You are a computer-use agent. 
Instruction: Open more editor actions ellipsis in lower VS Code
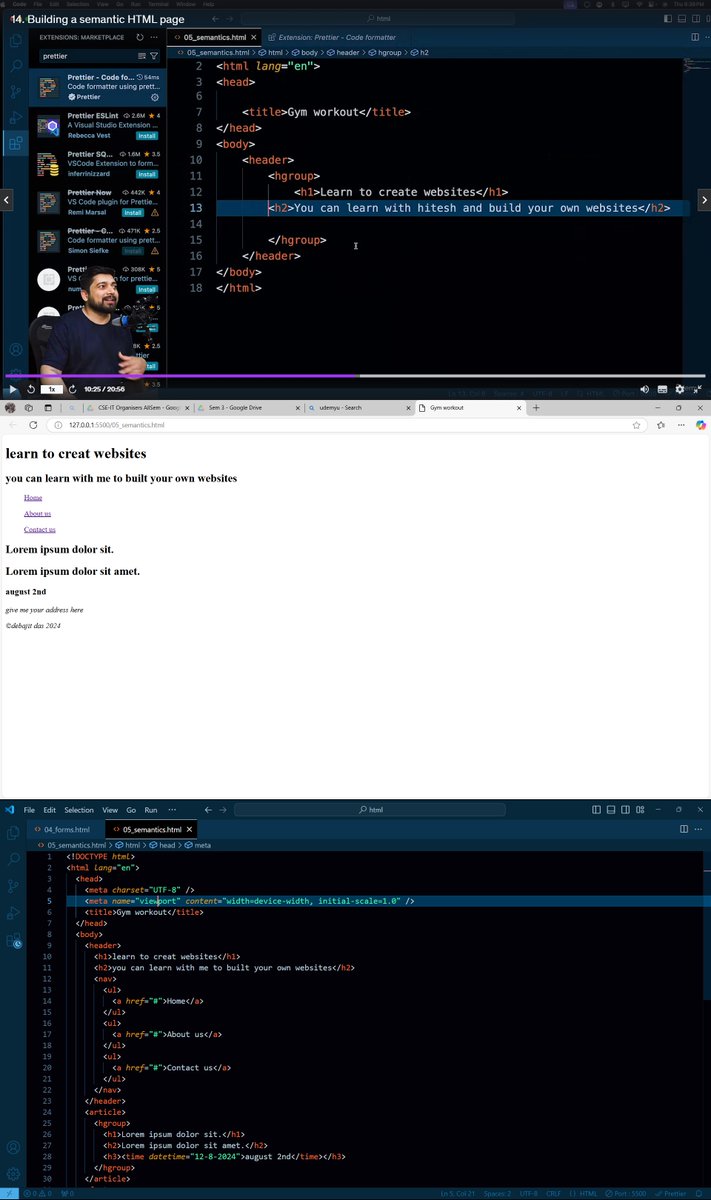point(699,829)
